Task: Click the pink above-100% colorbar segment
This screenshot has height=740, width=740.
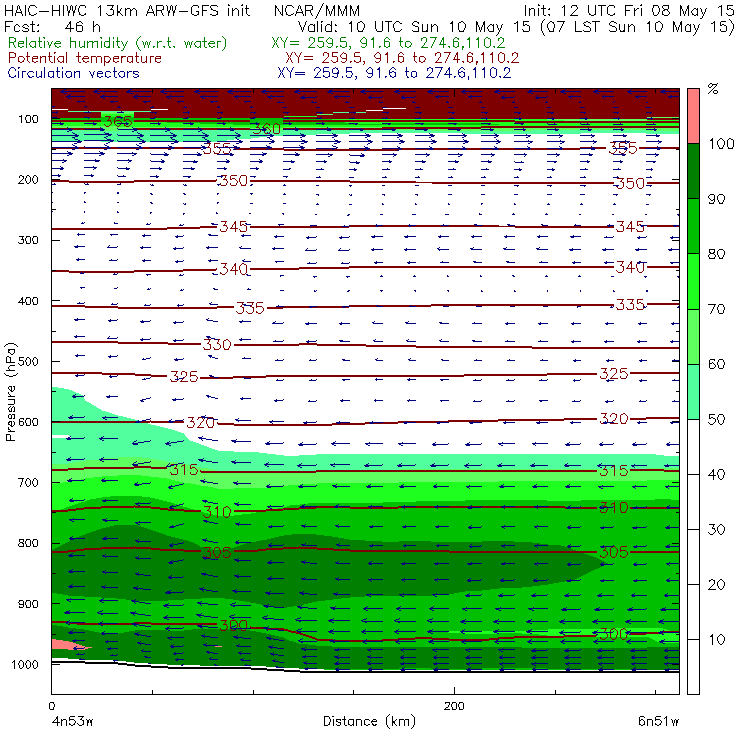Action: point(693,116)
